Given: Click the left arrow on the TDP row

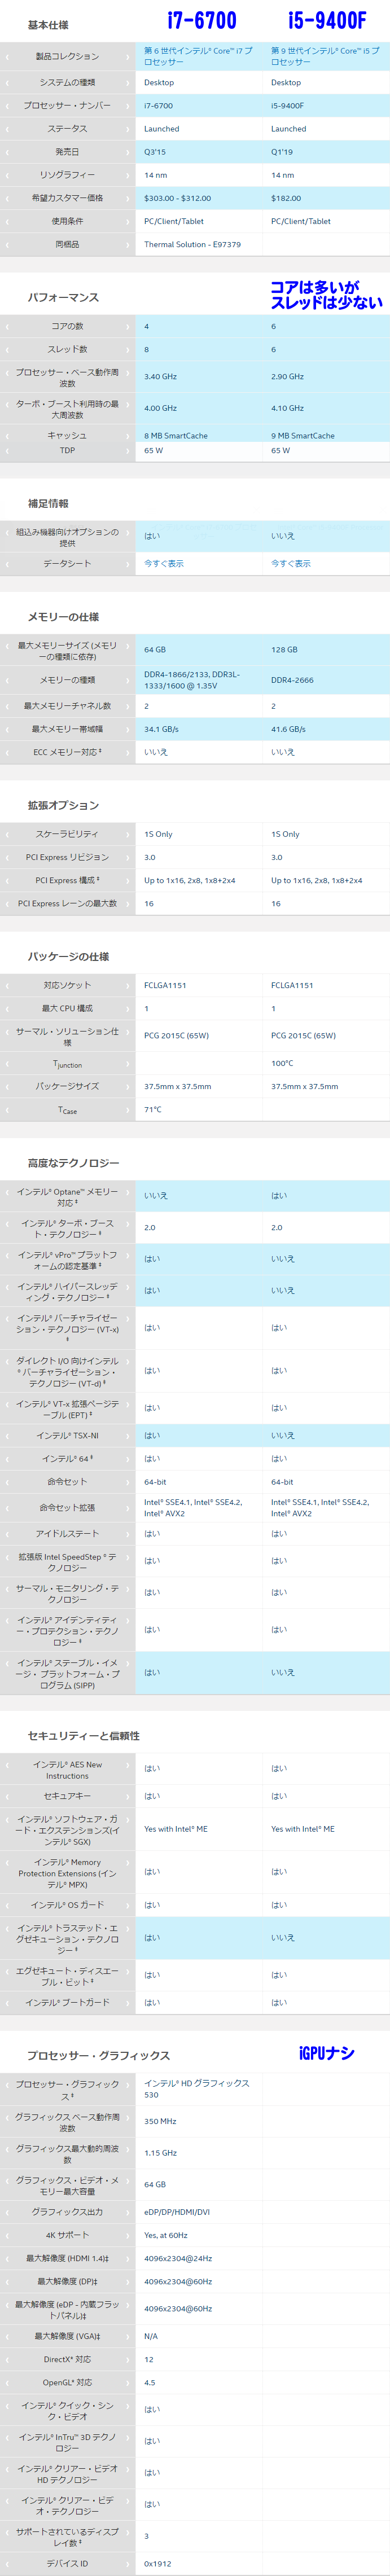Looking at the screenshot, I should point(7,451).
